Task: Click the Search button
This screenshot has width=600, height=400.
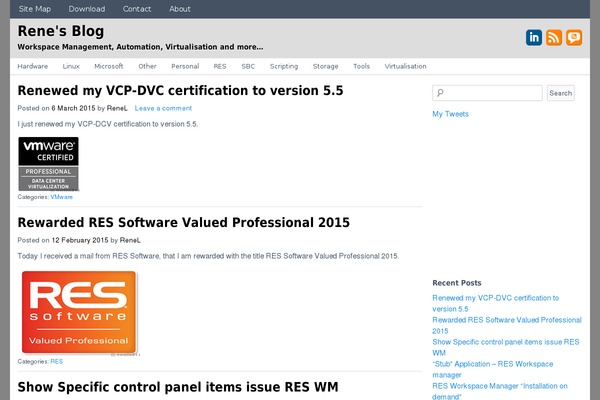Action: [x=561, y=93]
